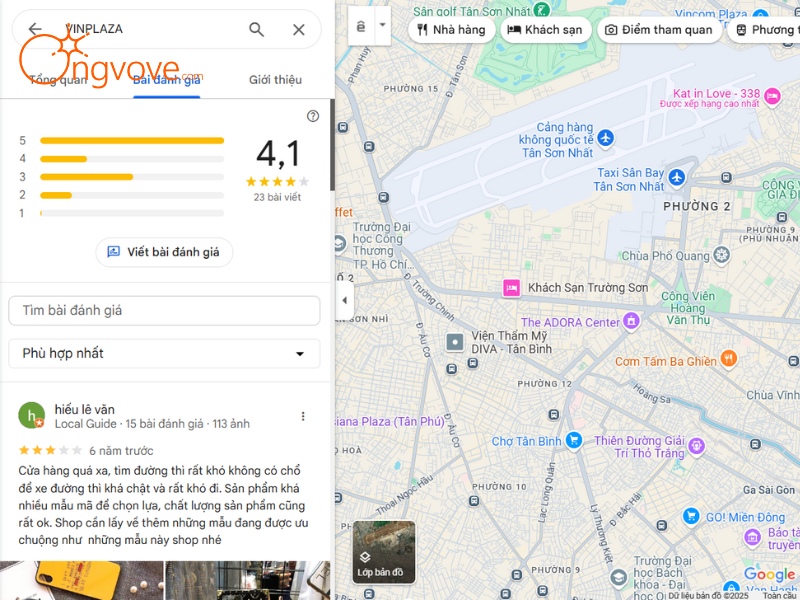Click the 5-star rating bar
Viewport: 800px width, 600px height.
132,141
